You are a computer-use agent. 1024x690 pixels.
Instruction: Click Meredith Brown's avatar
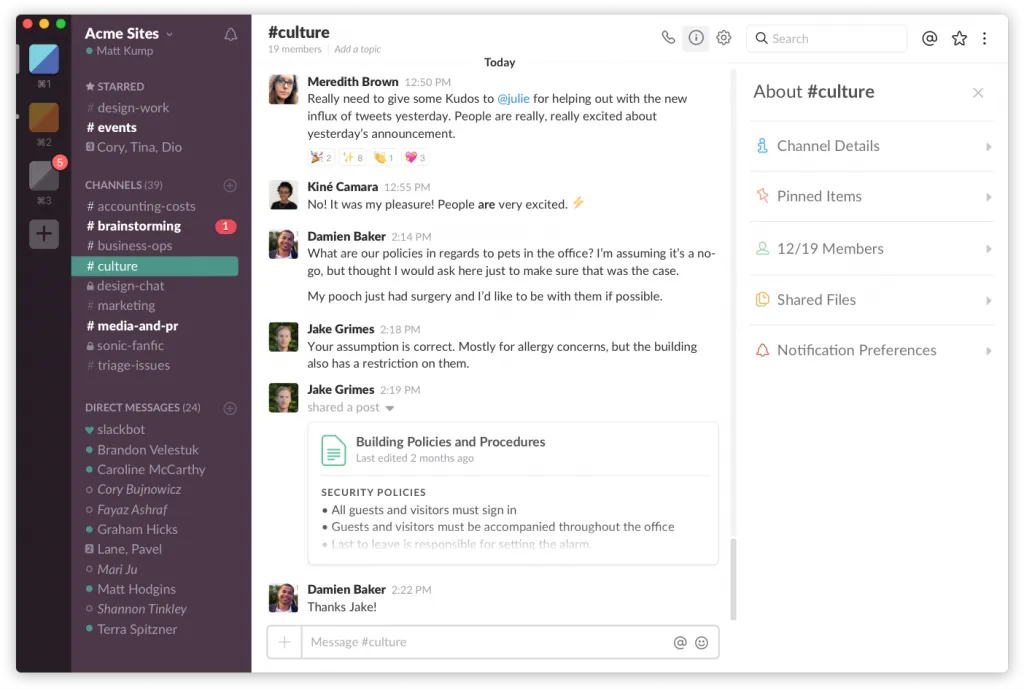tap(283, 89)
